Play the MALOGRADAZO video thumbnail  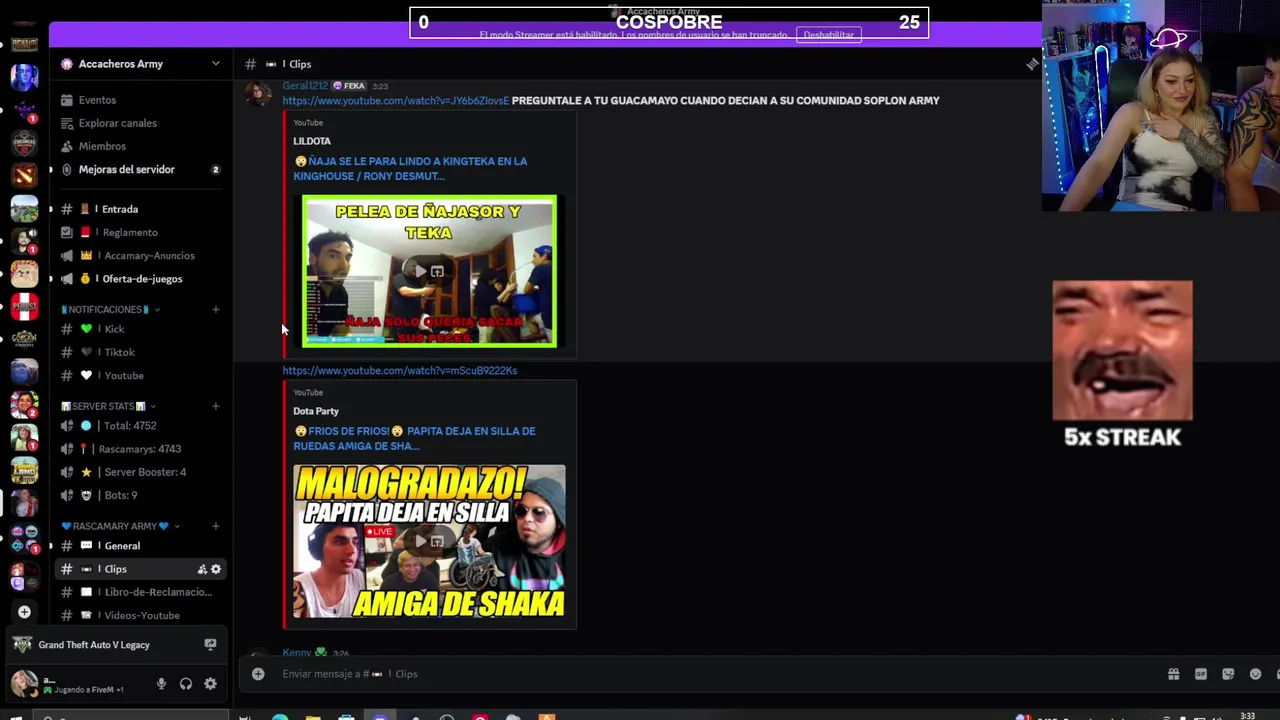tap(429, 541)
